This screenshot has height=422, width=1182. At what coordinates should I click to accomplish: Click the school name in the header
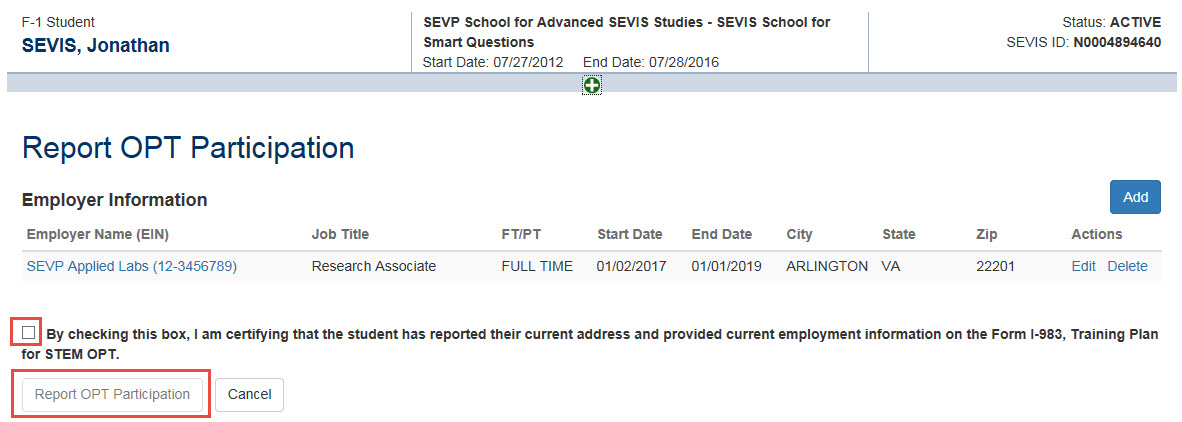pos(626,32)
